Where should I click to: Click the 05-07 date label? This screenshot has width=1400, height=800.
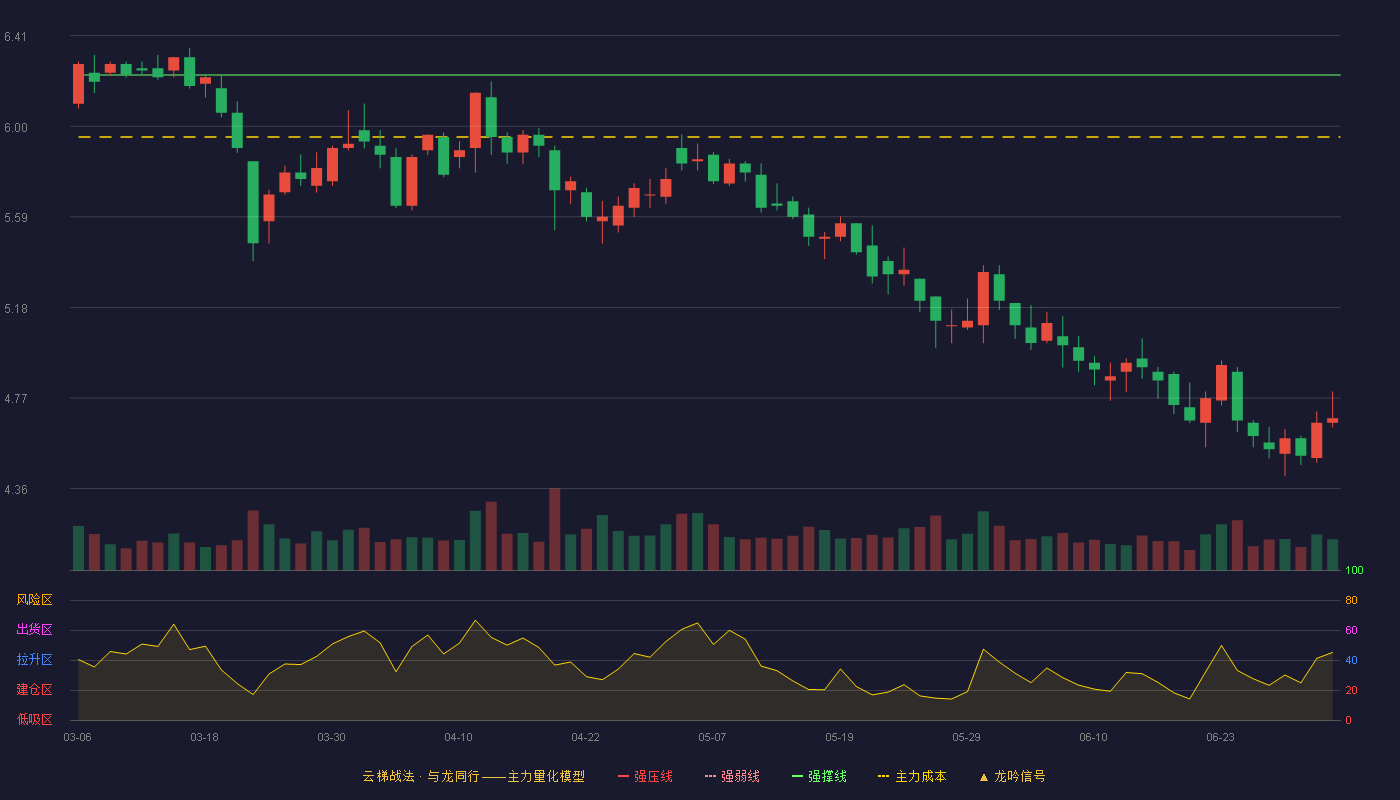pyautogui.click(x=712, y=737)
